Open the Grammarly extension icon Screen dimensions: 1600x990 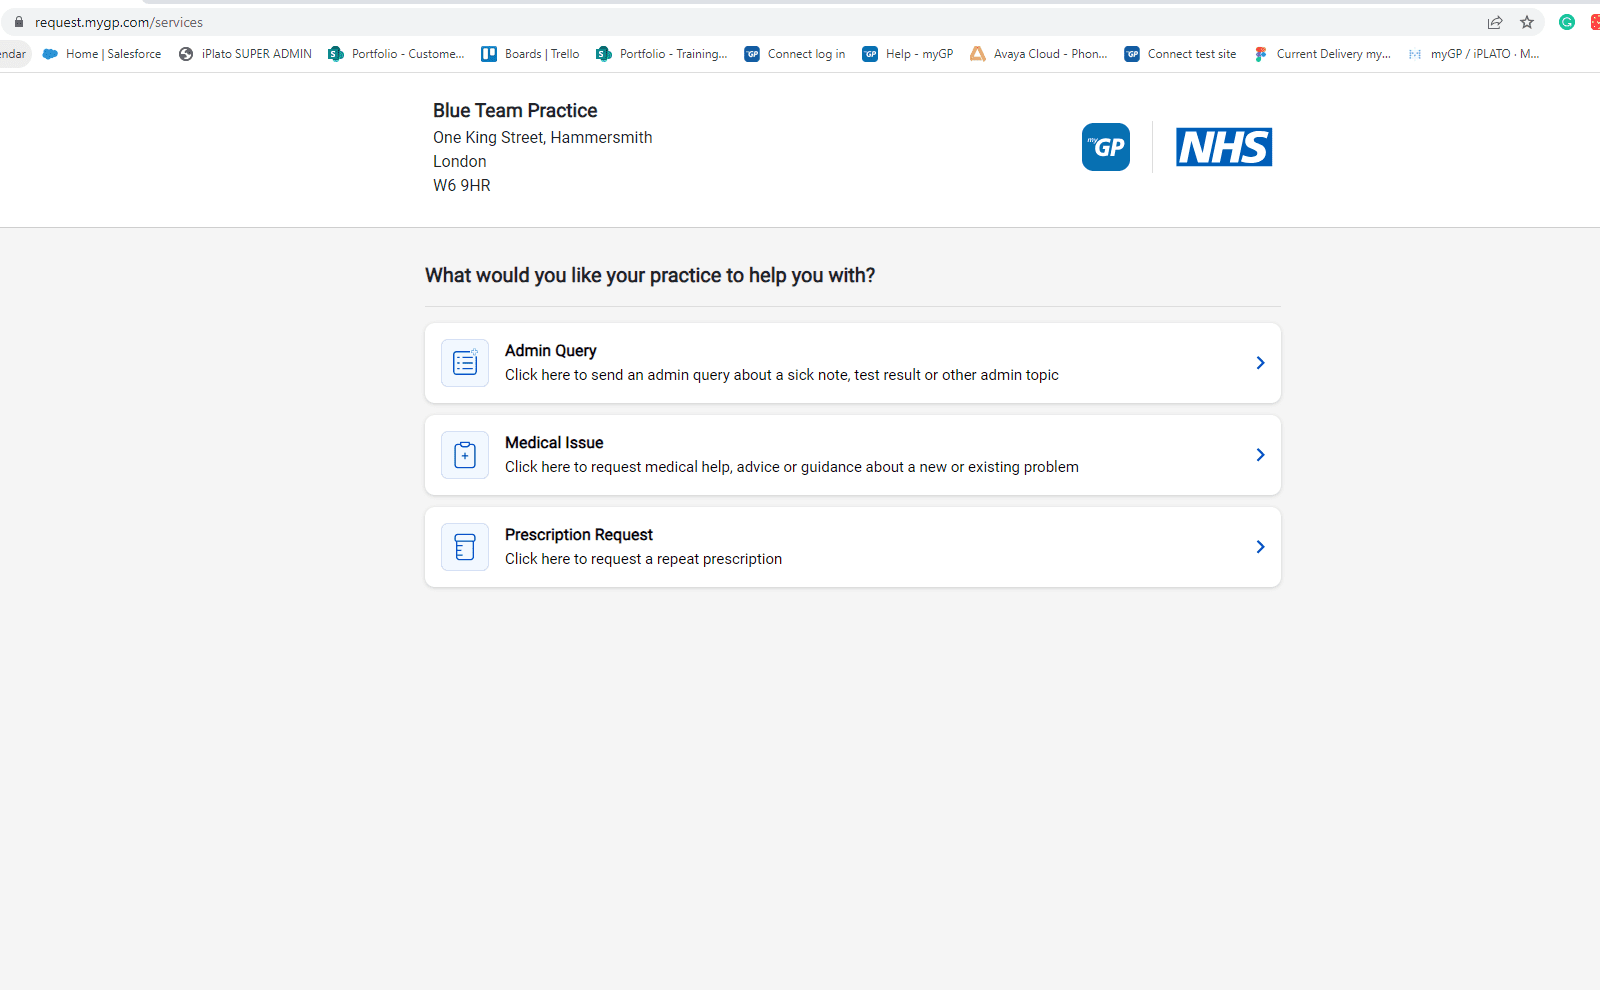tap(1567, 22)
